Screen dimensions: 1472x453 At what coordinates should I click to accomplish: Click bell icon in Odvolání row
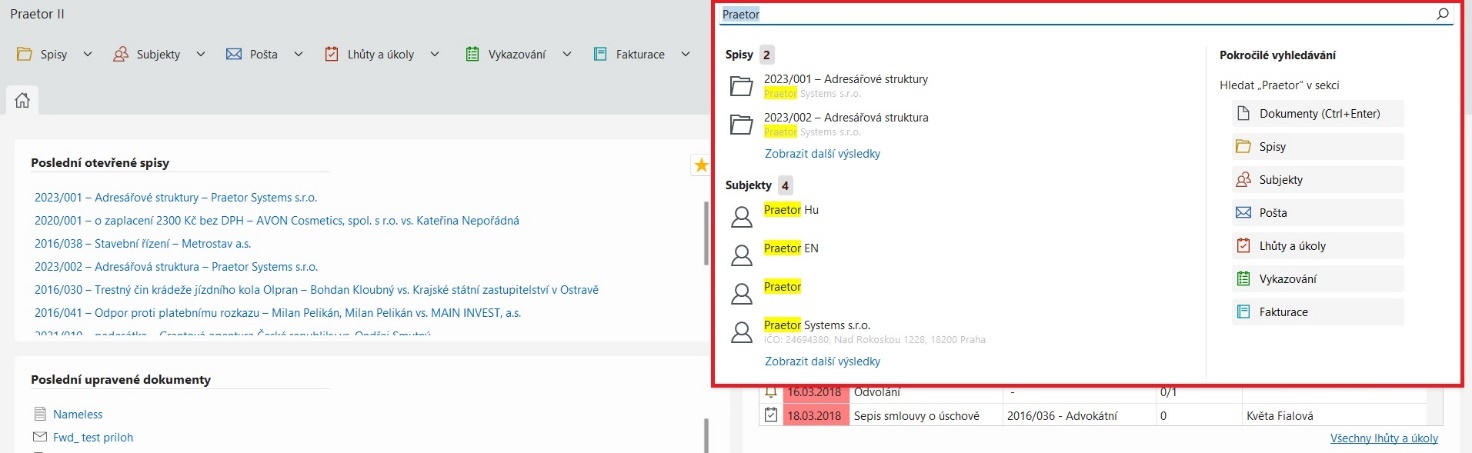[770, 392]
